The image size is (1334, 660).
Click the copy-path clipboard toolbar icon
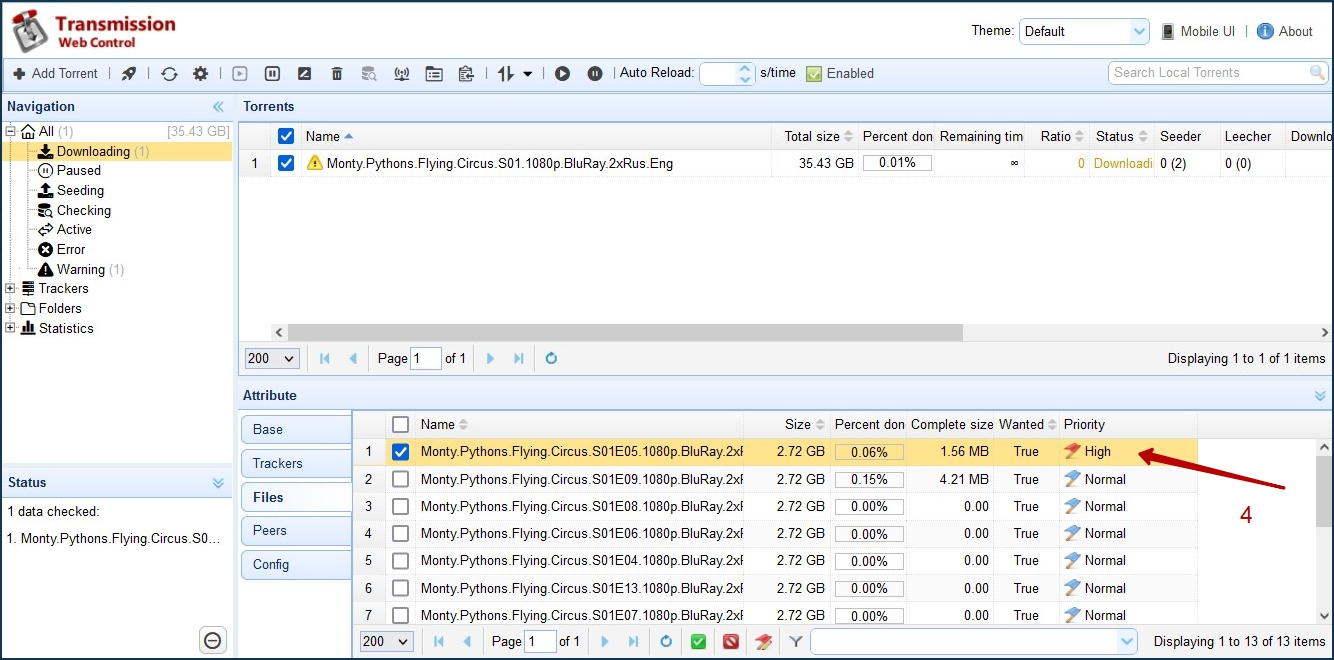point(465,73)
